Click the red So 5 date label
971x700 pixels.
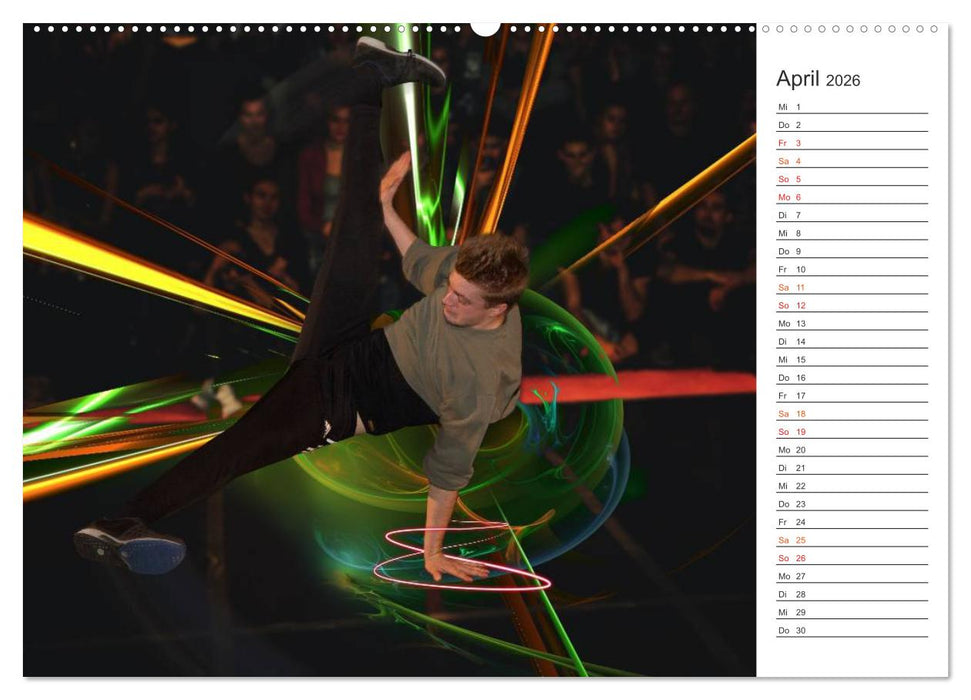coord(790,177)
